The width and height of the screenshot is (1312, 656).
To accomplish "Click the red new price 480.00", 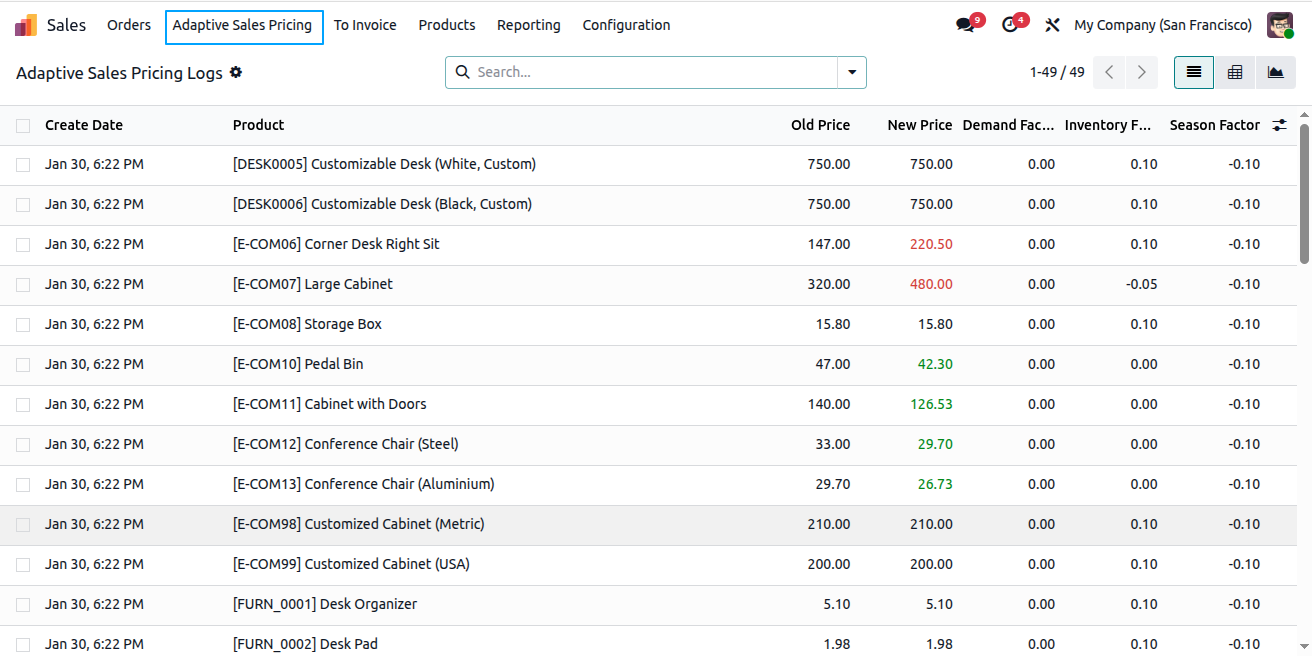I will pos(931,285).
